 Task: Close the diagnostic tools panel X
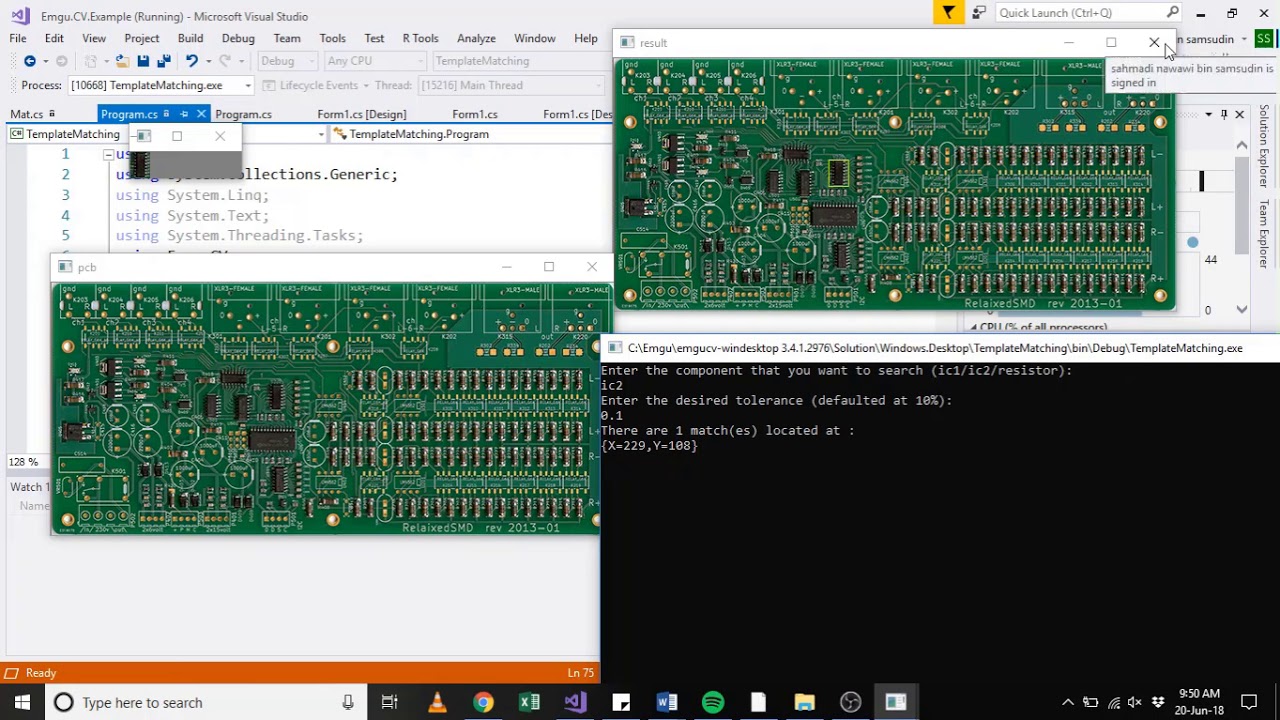pyautogui.click(x=1240, y=115)
